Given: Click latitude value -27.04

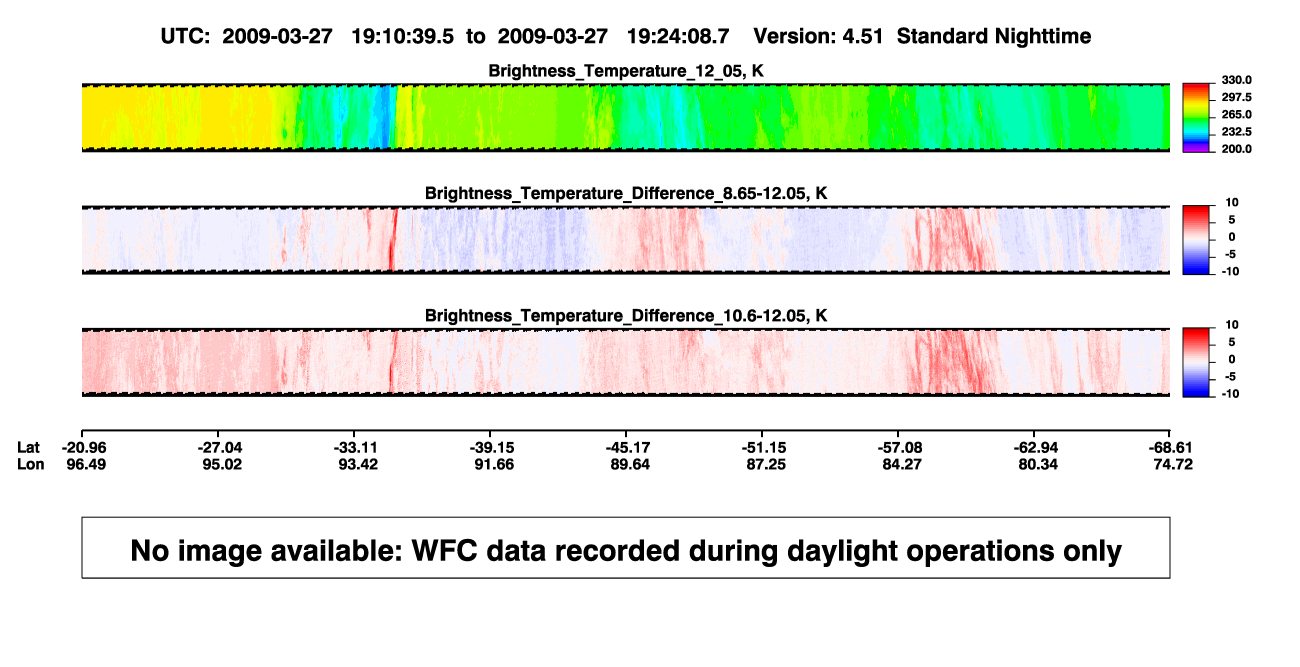Looking at the screenshot, I should 218,446.
